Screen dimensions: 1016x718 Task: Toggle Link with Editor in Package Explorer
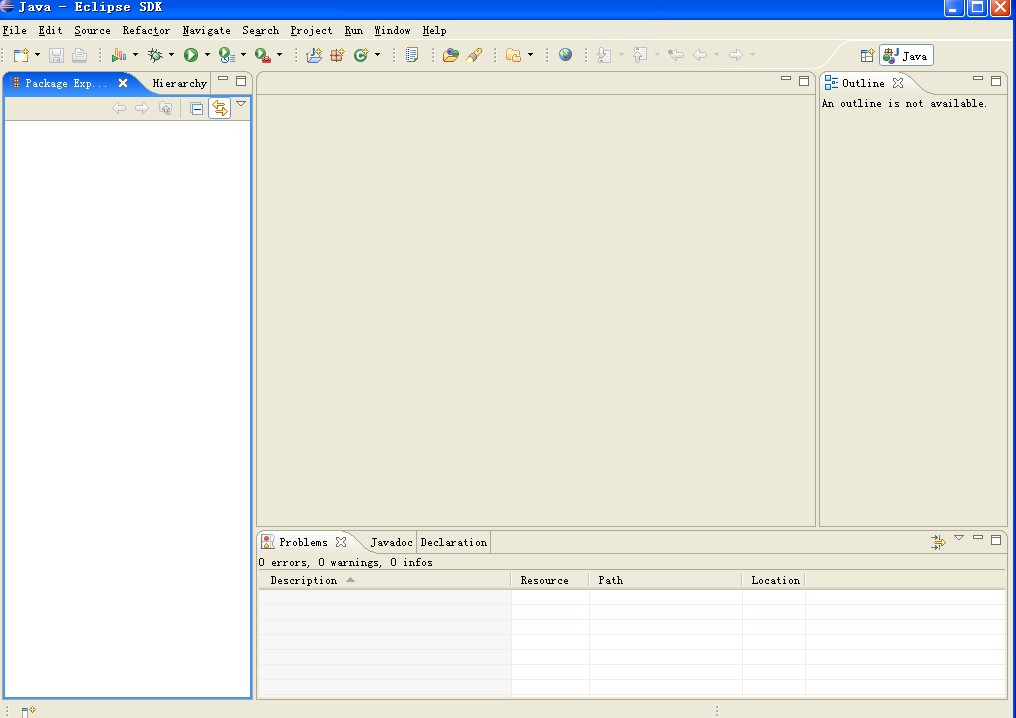click(x=219, y=108)
